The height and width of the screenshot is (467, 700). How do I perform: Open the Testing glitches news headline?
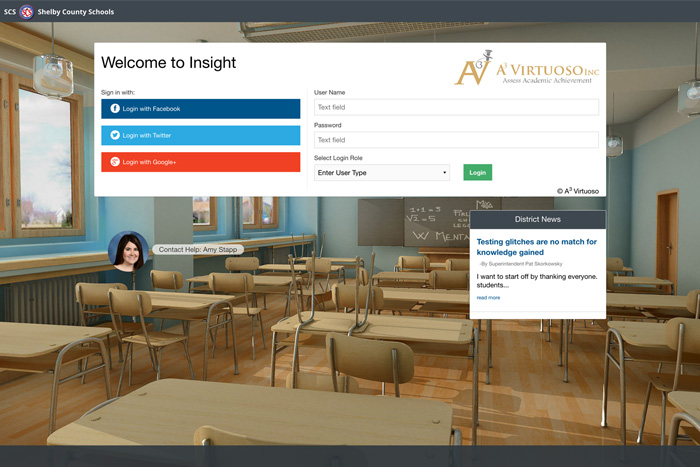(x=536, y=247)
